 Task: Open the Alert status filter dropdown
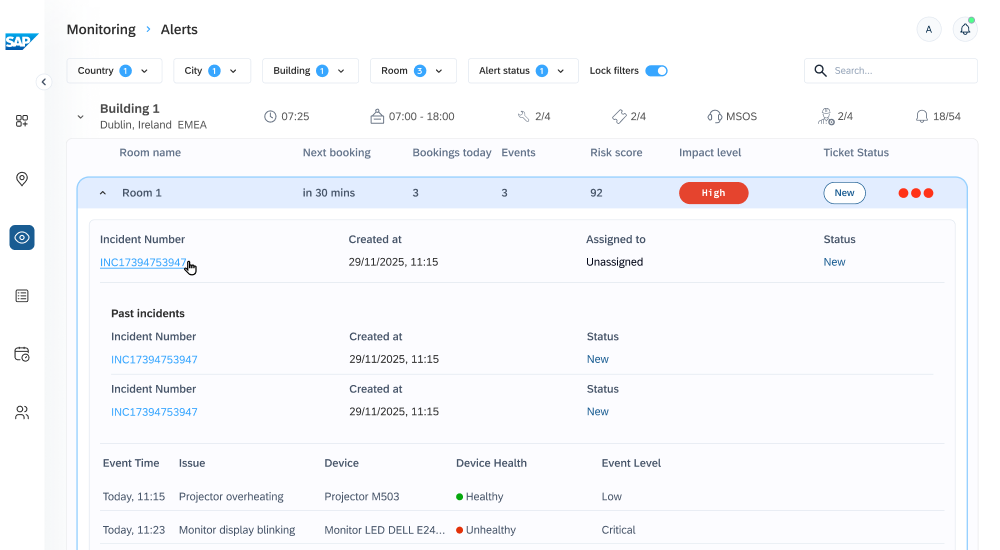click(523, 71)
